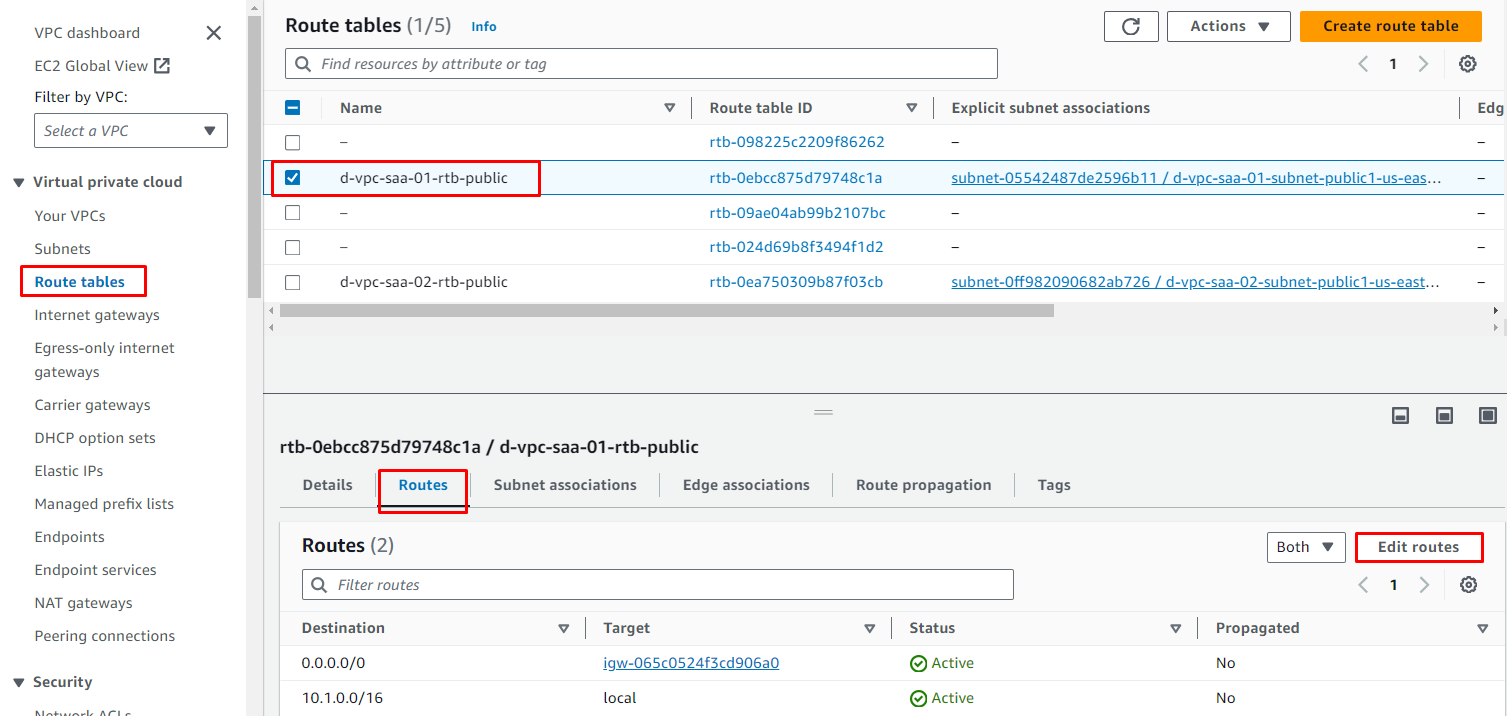The image size is (1507, 716).
Task: Open the Actions dropdown menu
Action: (1229, 27)
